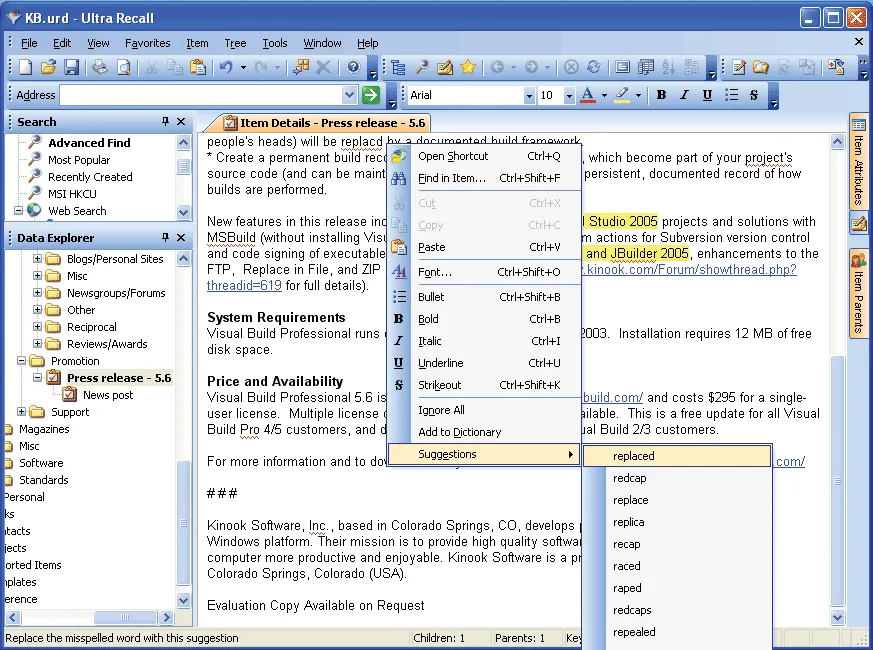Open the Advanced Find search item

point(89,143)
